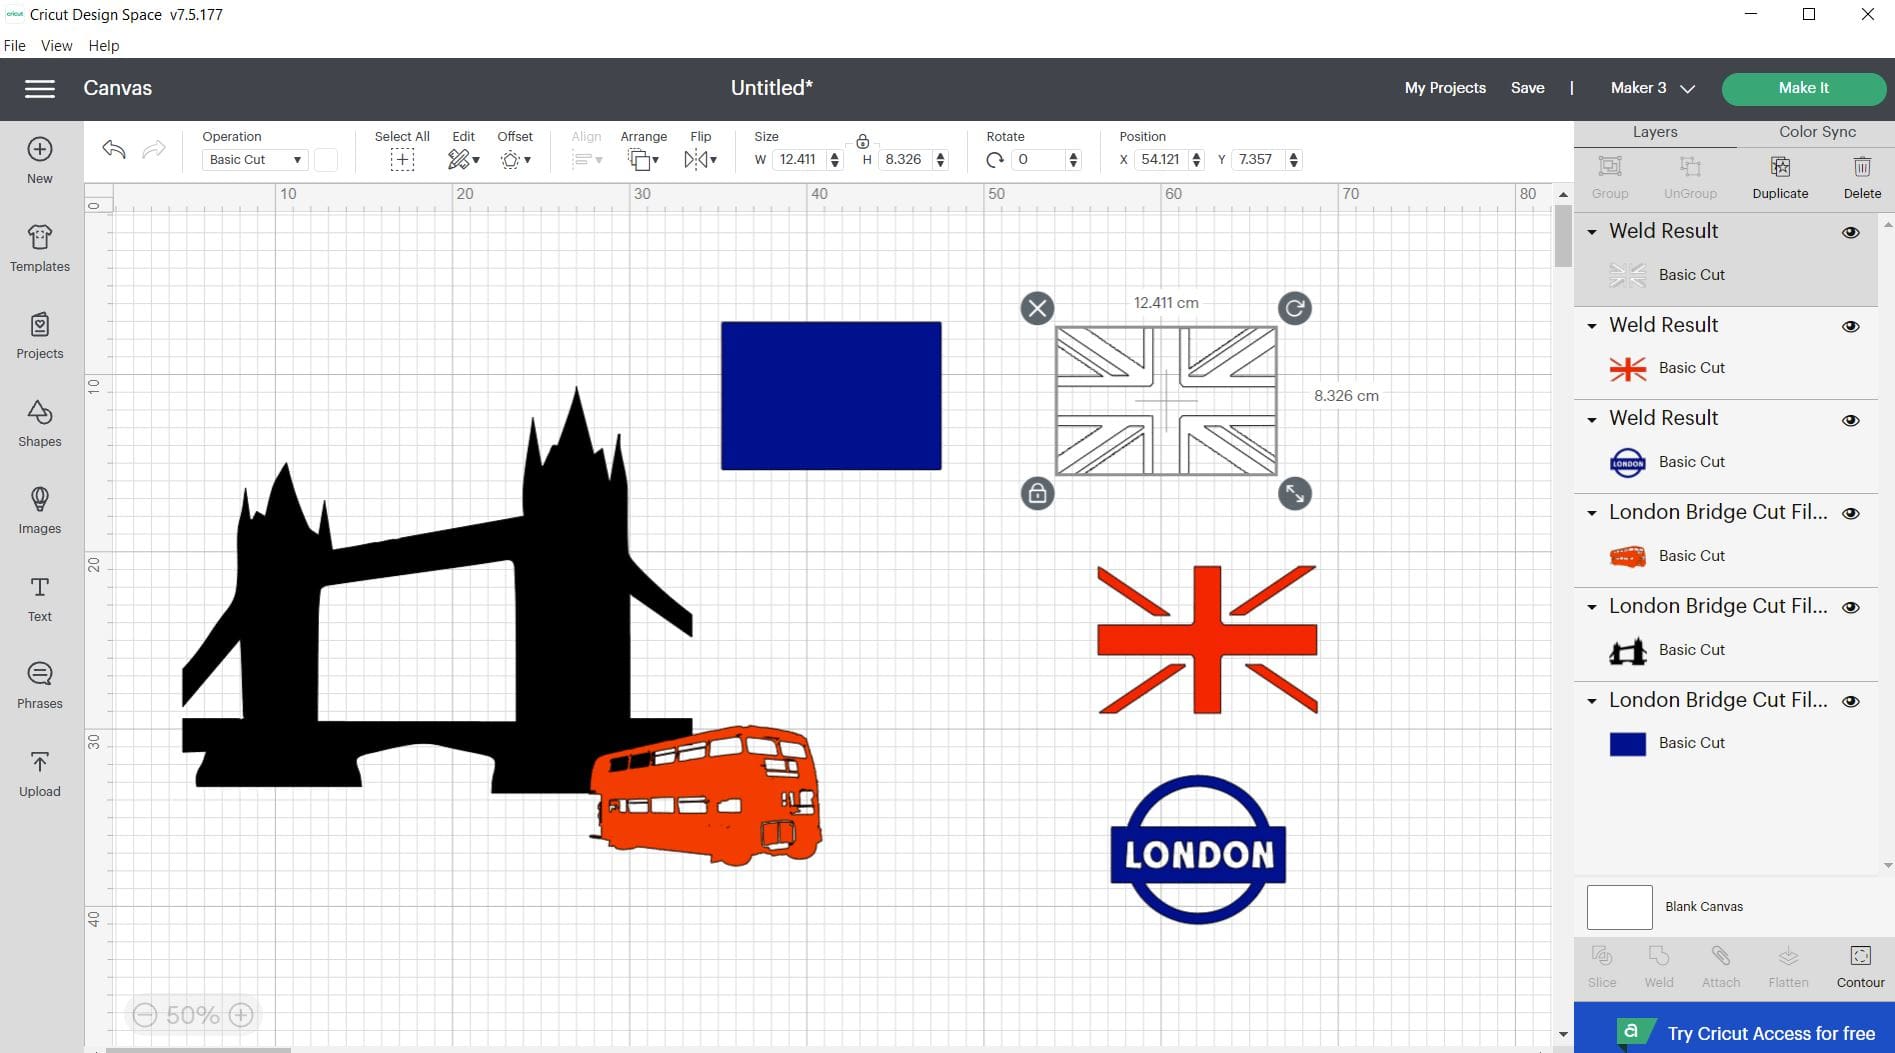
Task: Open the Edit dropdown
Action: click(x=464, y=159)
